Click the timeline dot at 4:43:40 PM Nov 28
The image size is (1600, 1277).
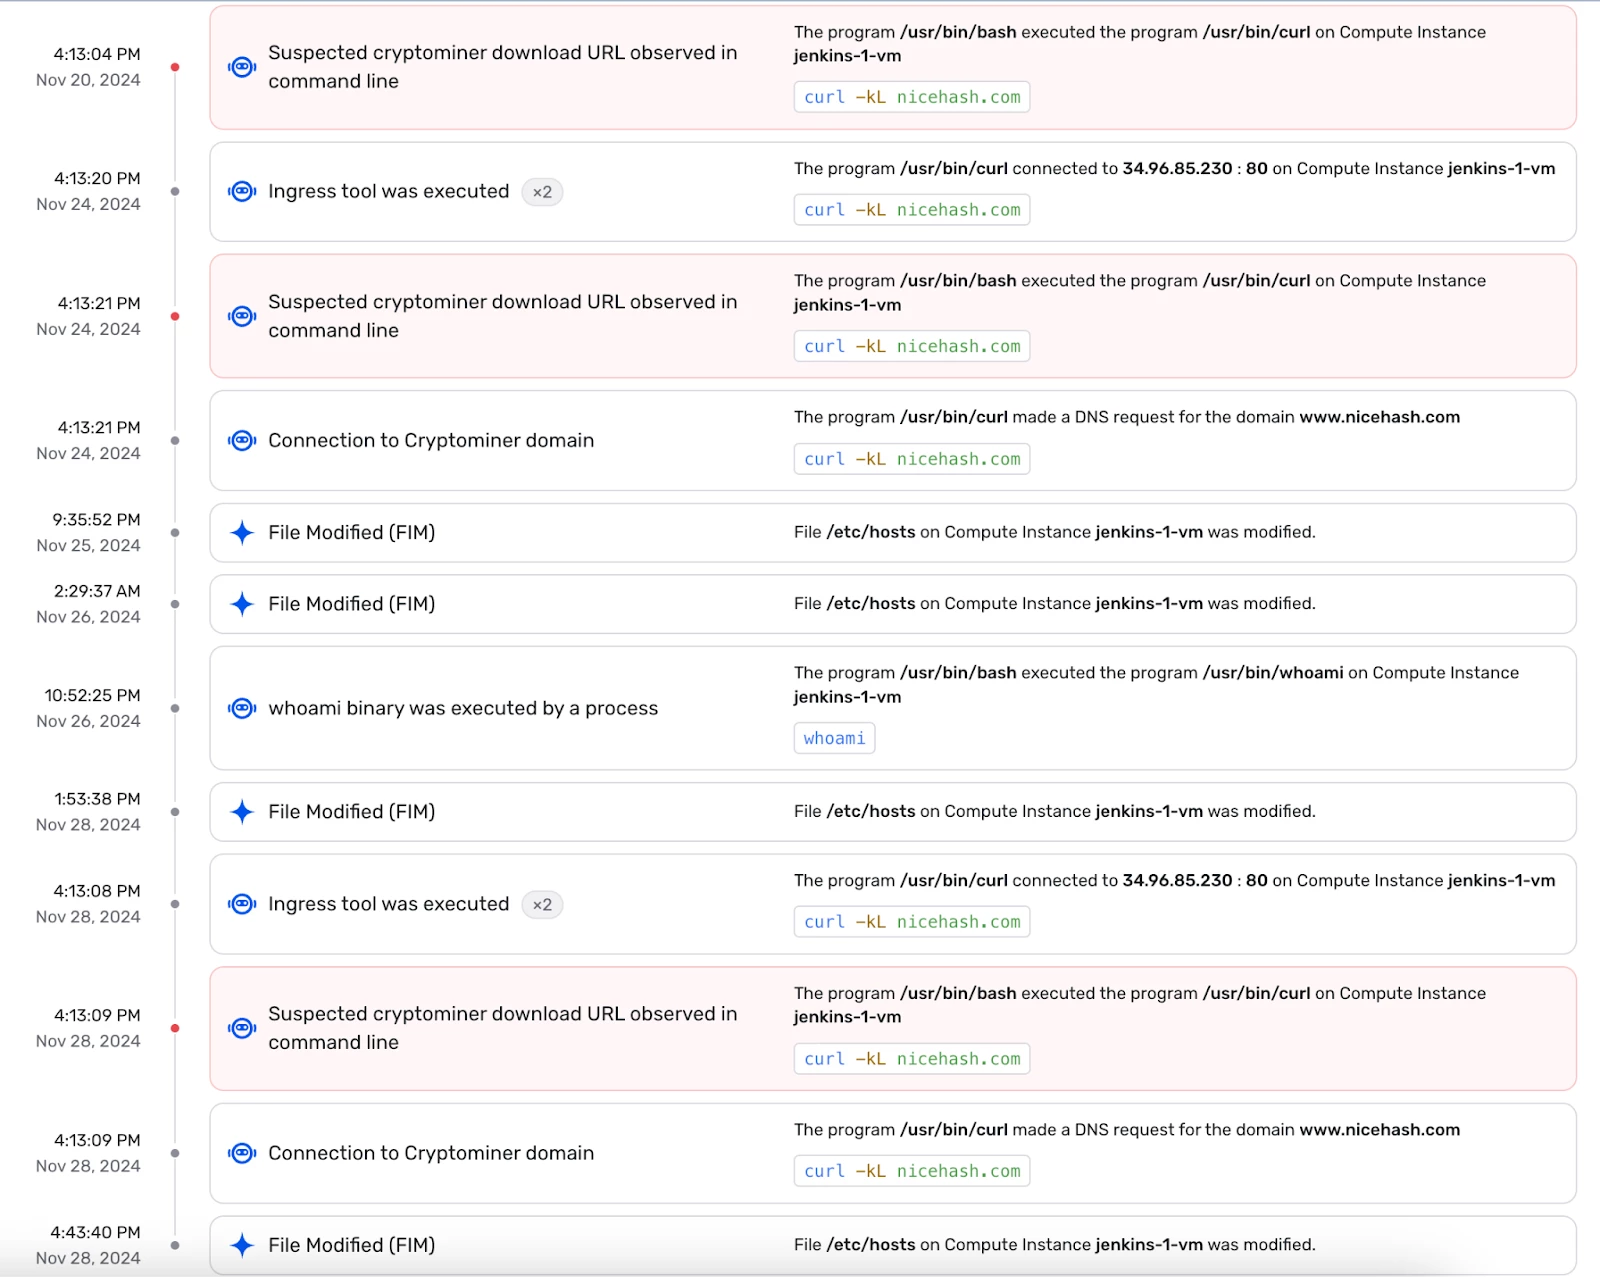(175, 1245)
